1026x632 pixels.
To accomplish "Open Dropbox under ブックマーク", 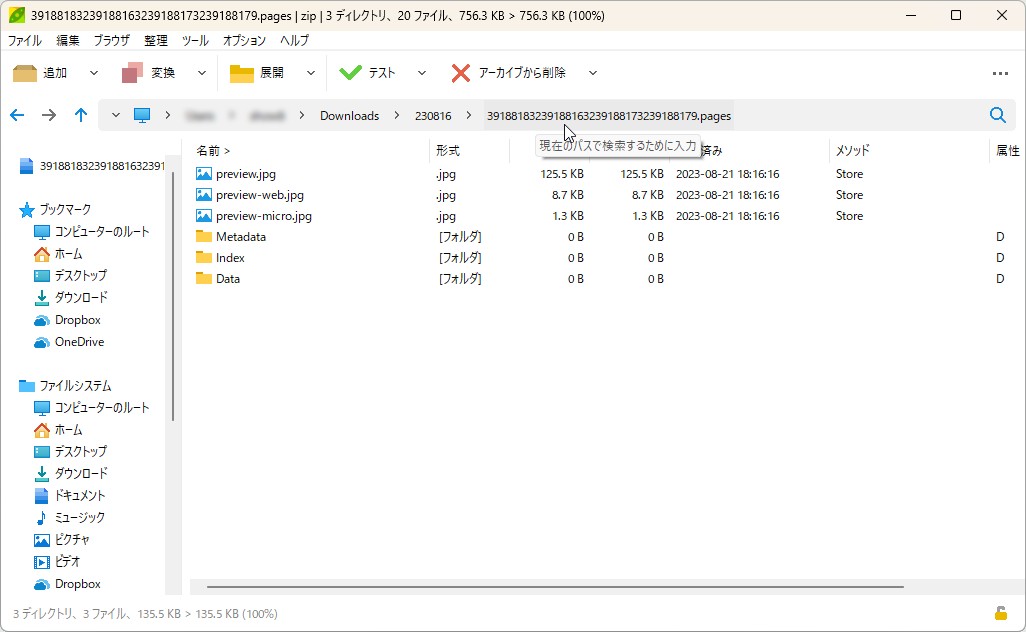I will (x=67, y=320).
